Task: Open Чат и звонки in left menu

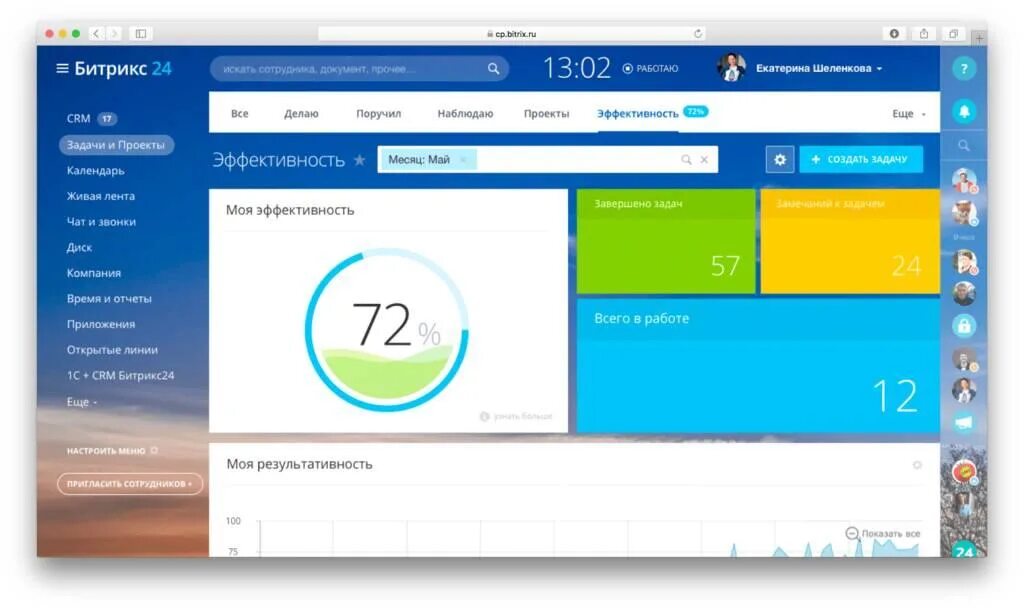Action: pyautogui.click(x=101, y=222)
